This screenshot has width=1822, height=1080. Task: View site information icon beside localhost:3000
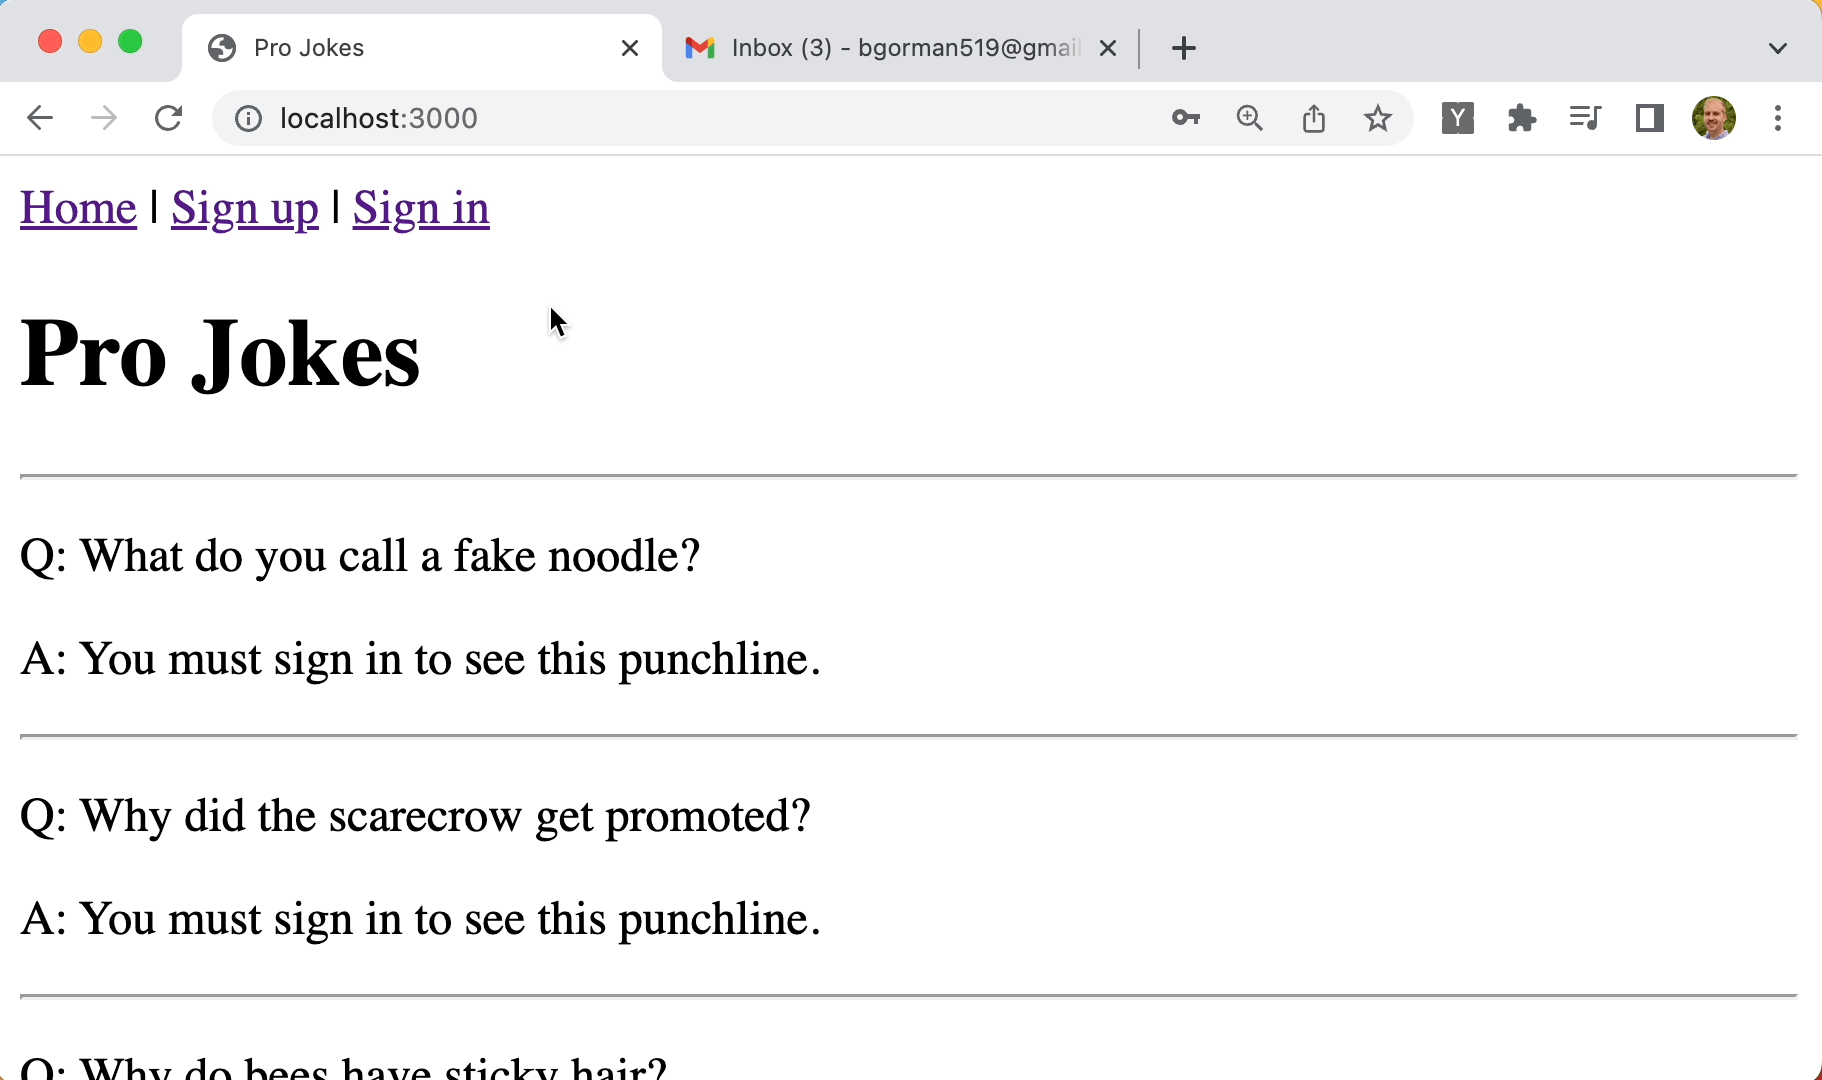(248, 119)
